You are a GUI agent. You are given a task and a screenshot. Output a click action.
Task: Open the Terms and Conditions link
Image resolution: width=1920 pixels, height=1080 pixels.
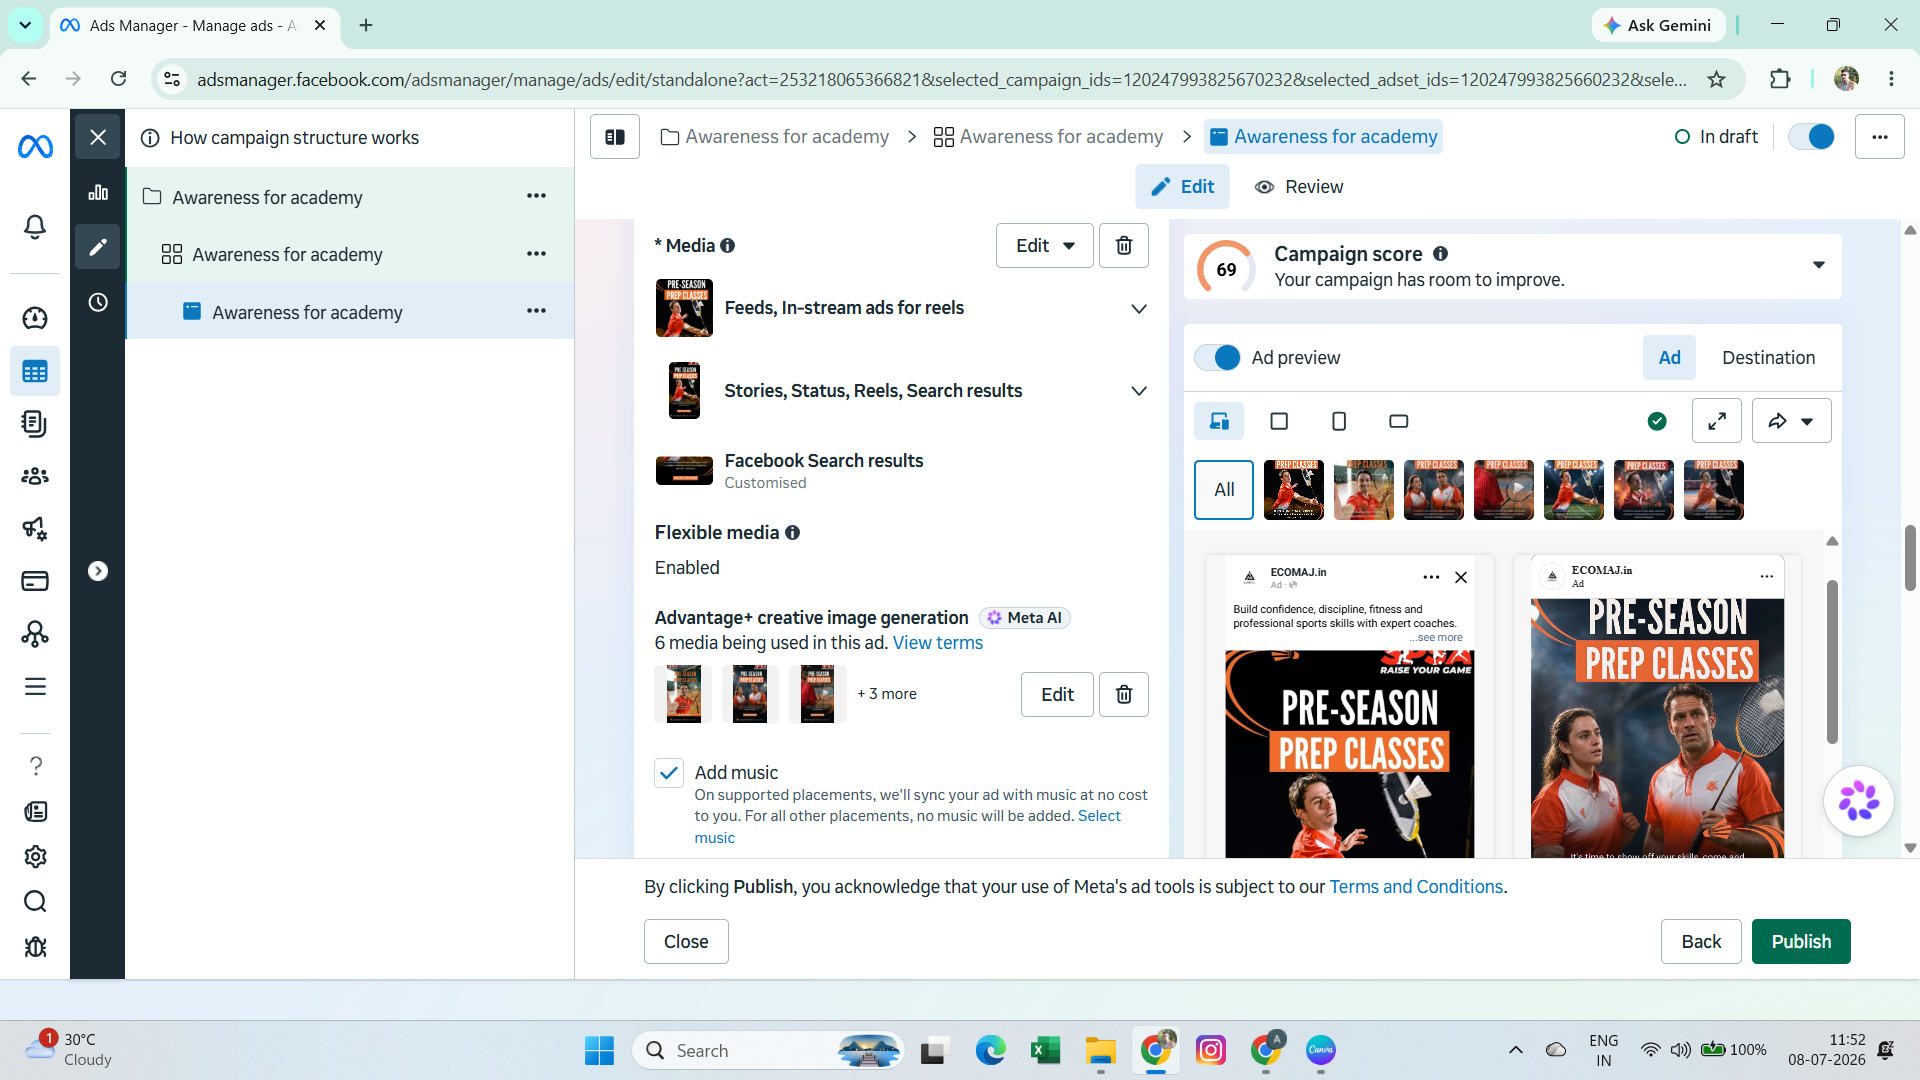click(x=1416, y=887)
